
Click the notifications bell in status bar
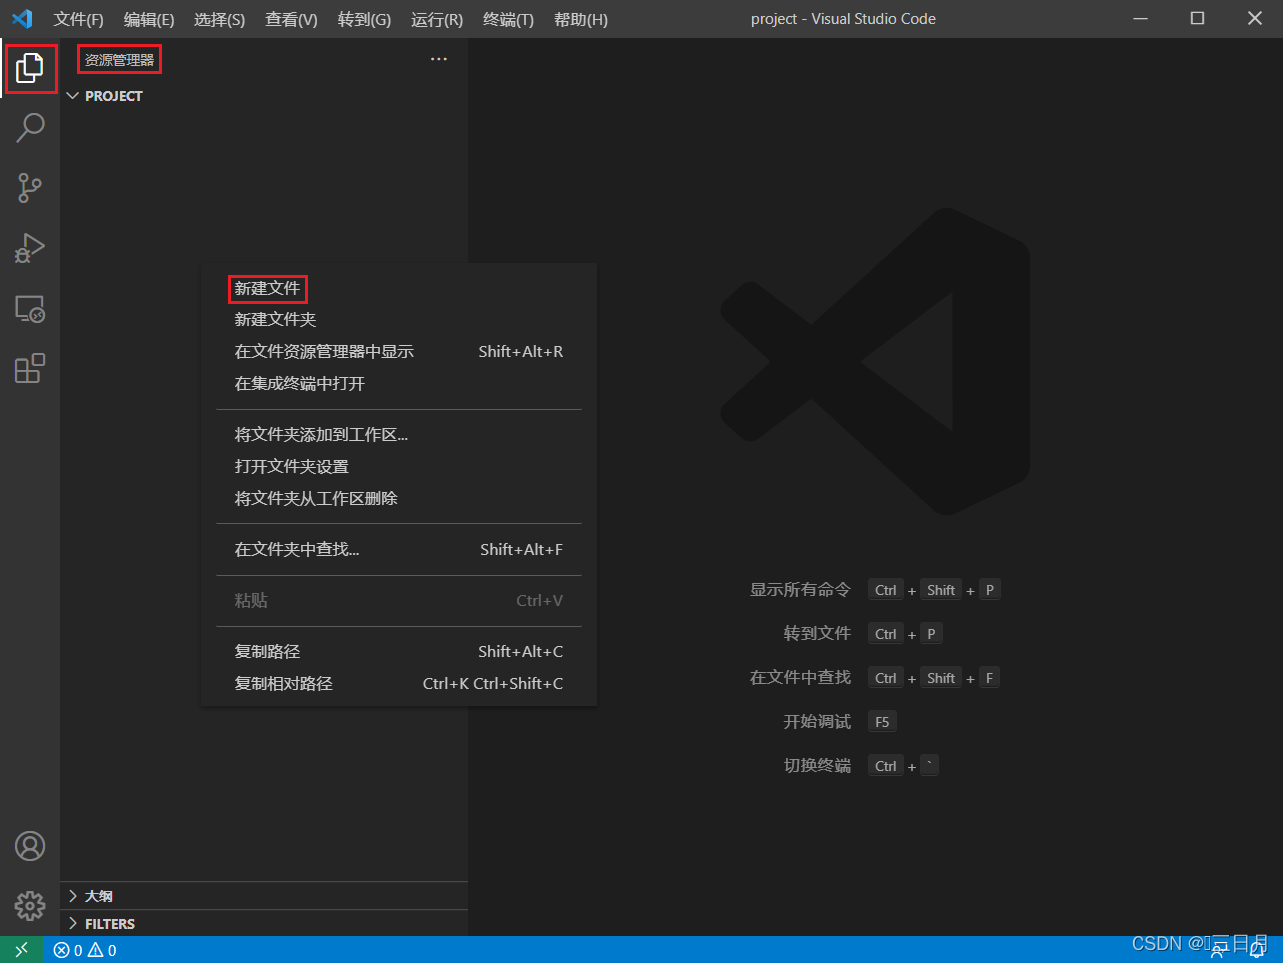tap(1258, 950)
